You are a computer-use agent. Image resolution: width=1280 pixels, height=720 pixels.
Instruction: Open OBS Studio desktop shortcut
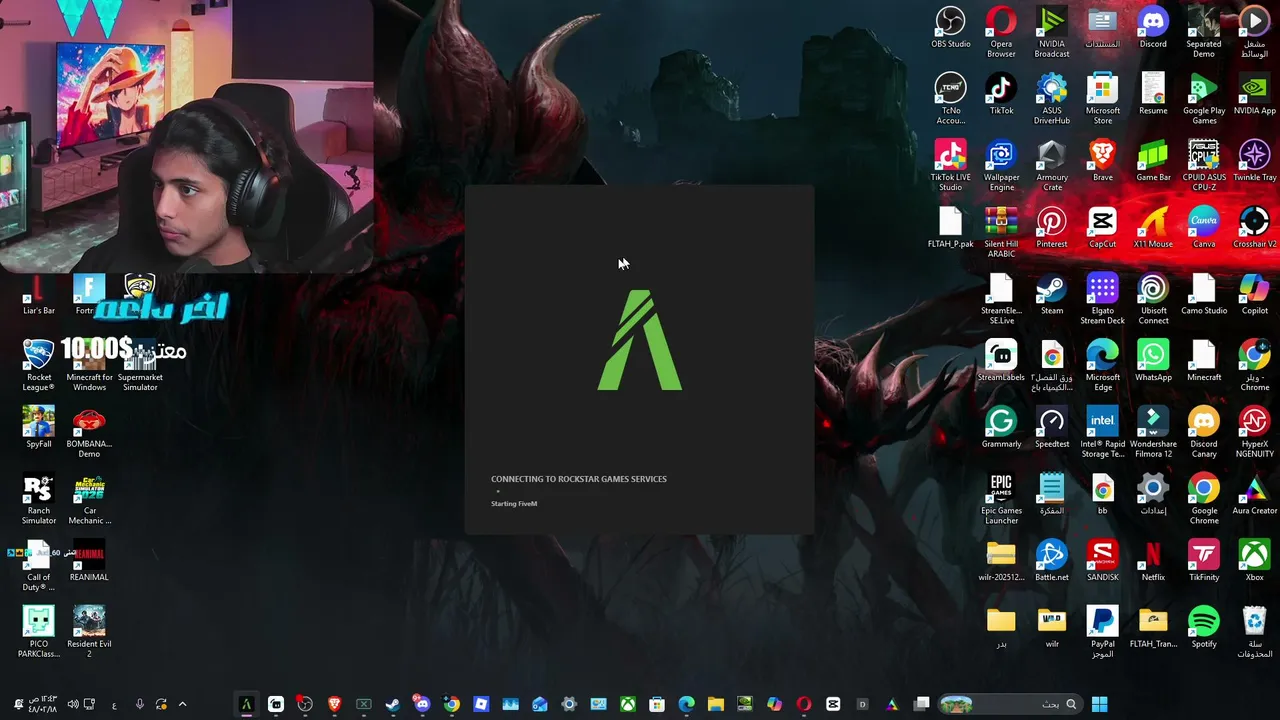point(950,28)
